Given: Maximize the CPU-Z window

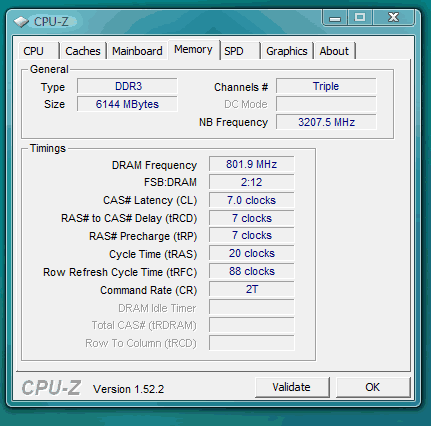Looking at the screenshot, I should [360, 17].
